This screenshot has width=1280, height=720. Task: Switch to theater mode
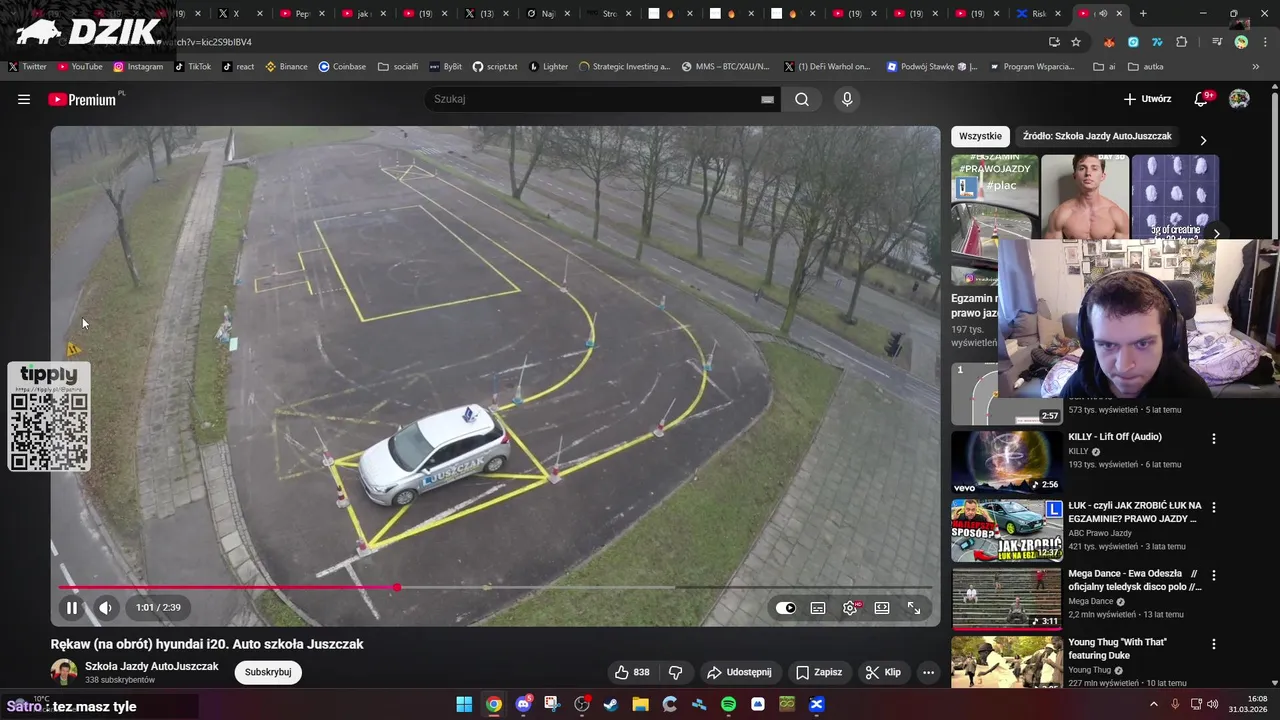click(882, 607)
